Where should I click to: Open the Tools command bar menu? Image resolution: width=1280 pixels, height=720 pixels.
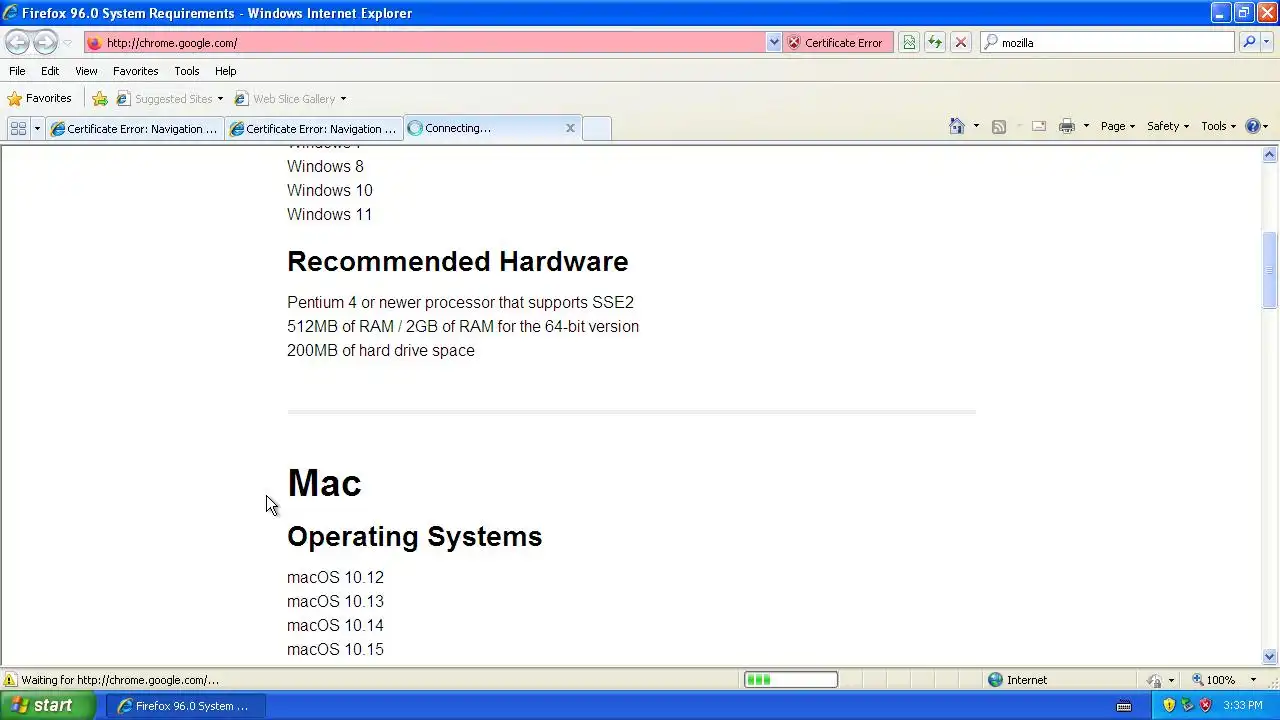pos(1218,126)
